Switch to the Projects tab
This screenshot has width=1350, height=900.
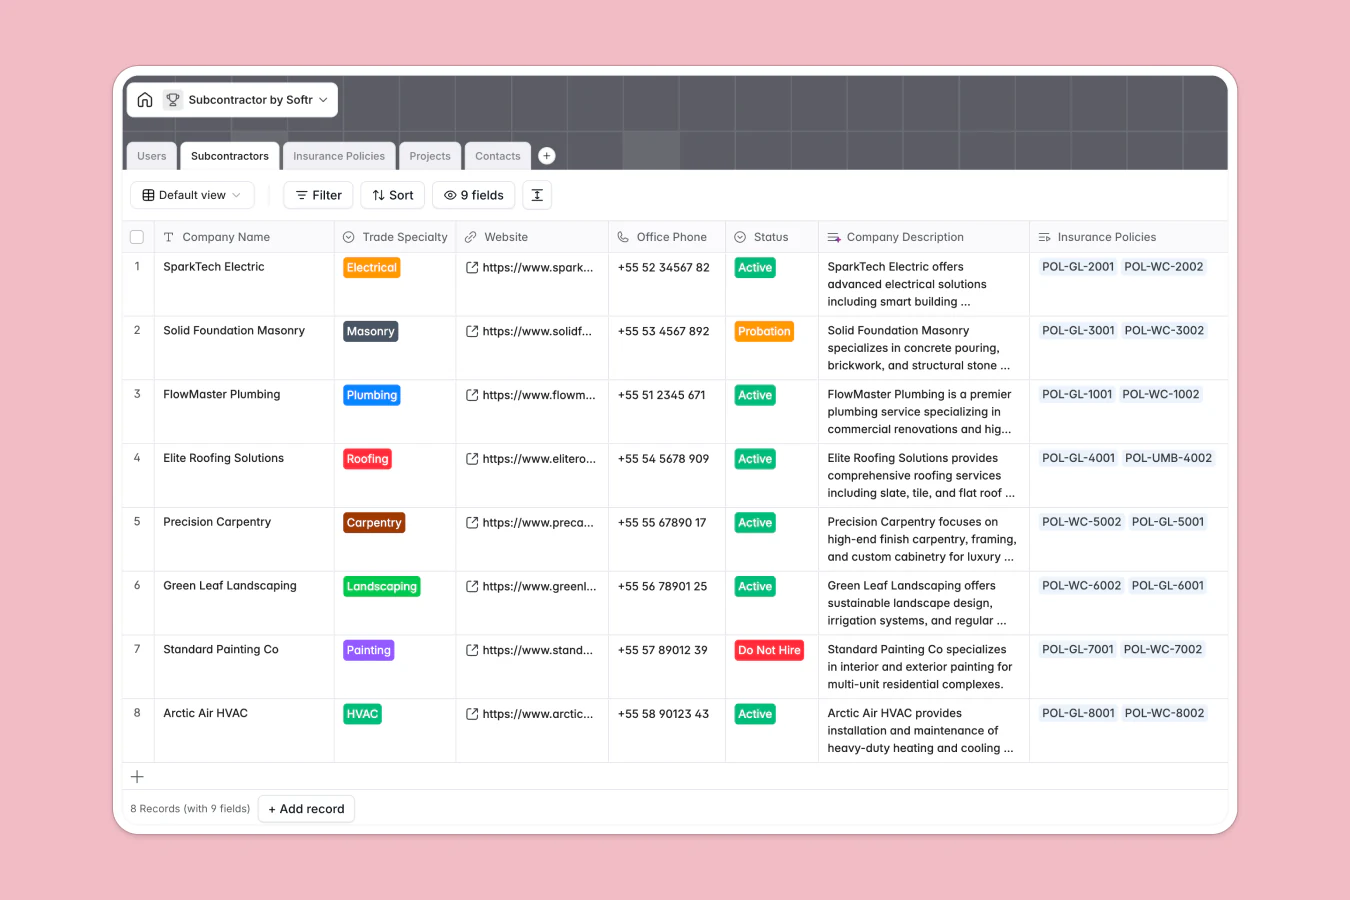tap(430, 156)
